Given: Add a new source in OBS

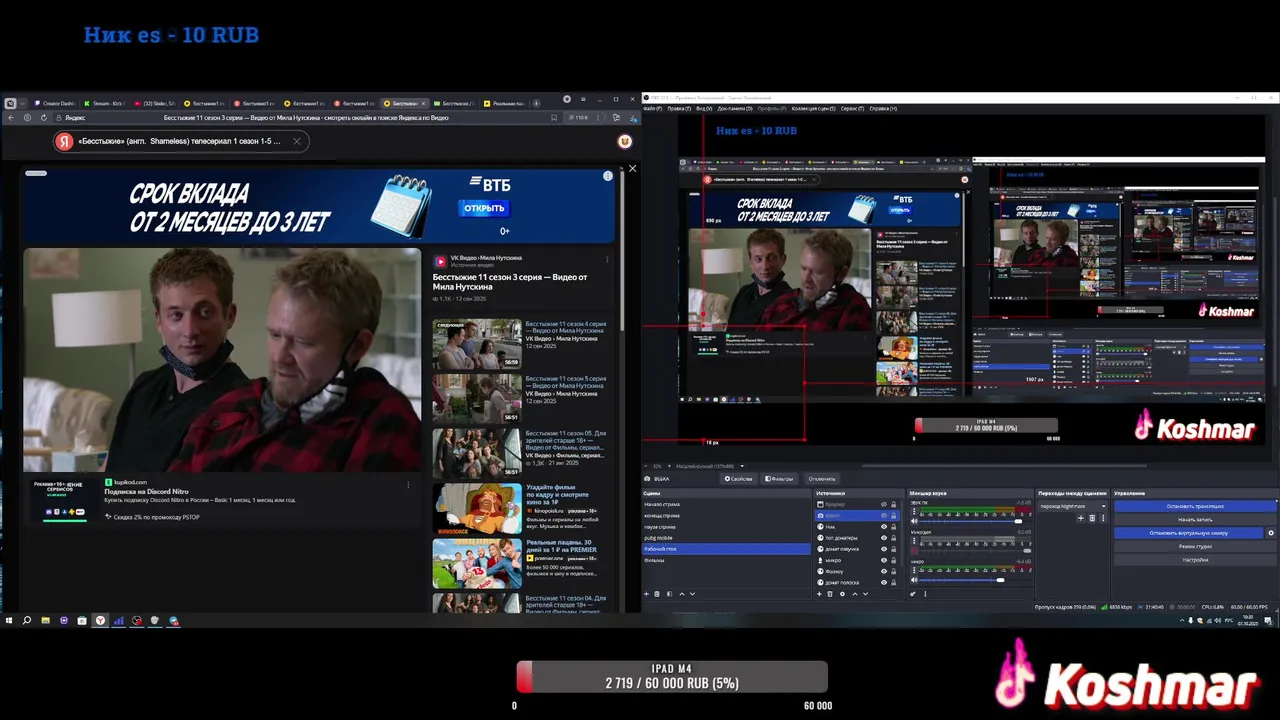Looking at the screenshot, I should [819, 594].
